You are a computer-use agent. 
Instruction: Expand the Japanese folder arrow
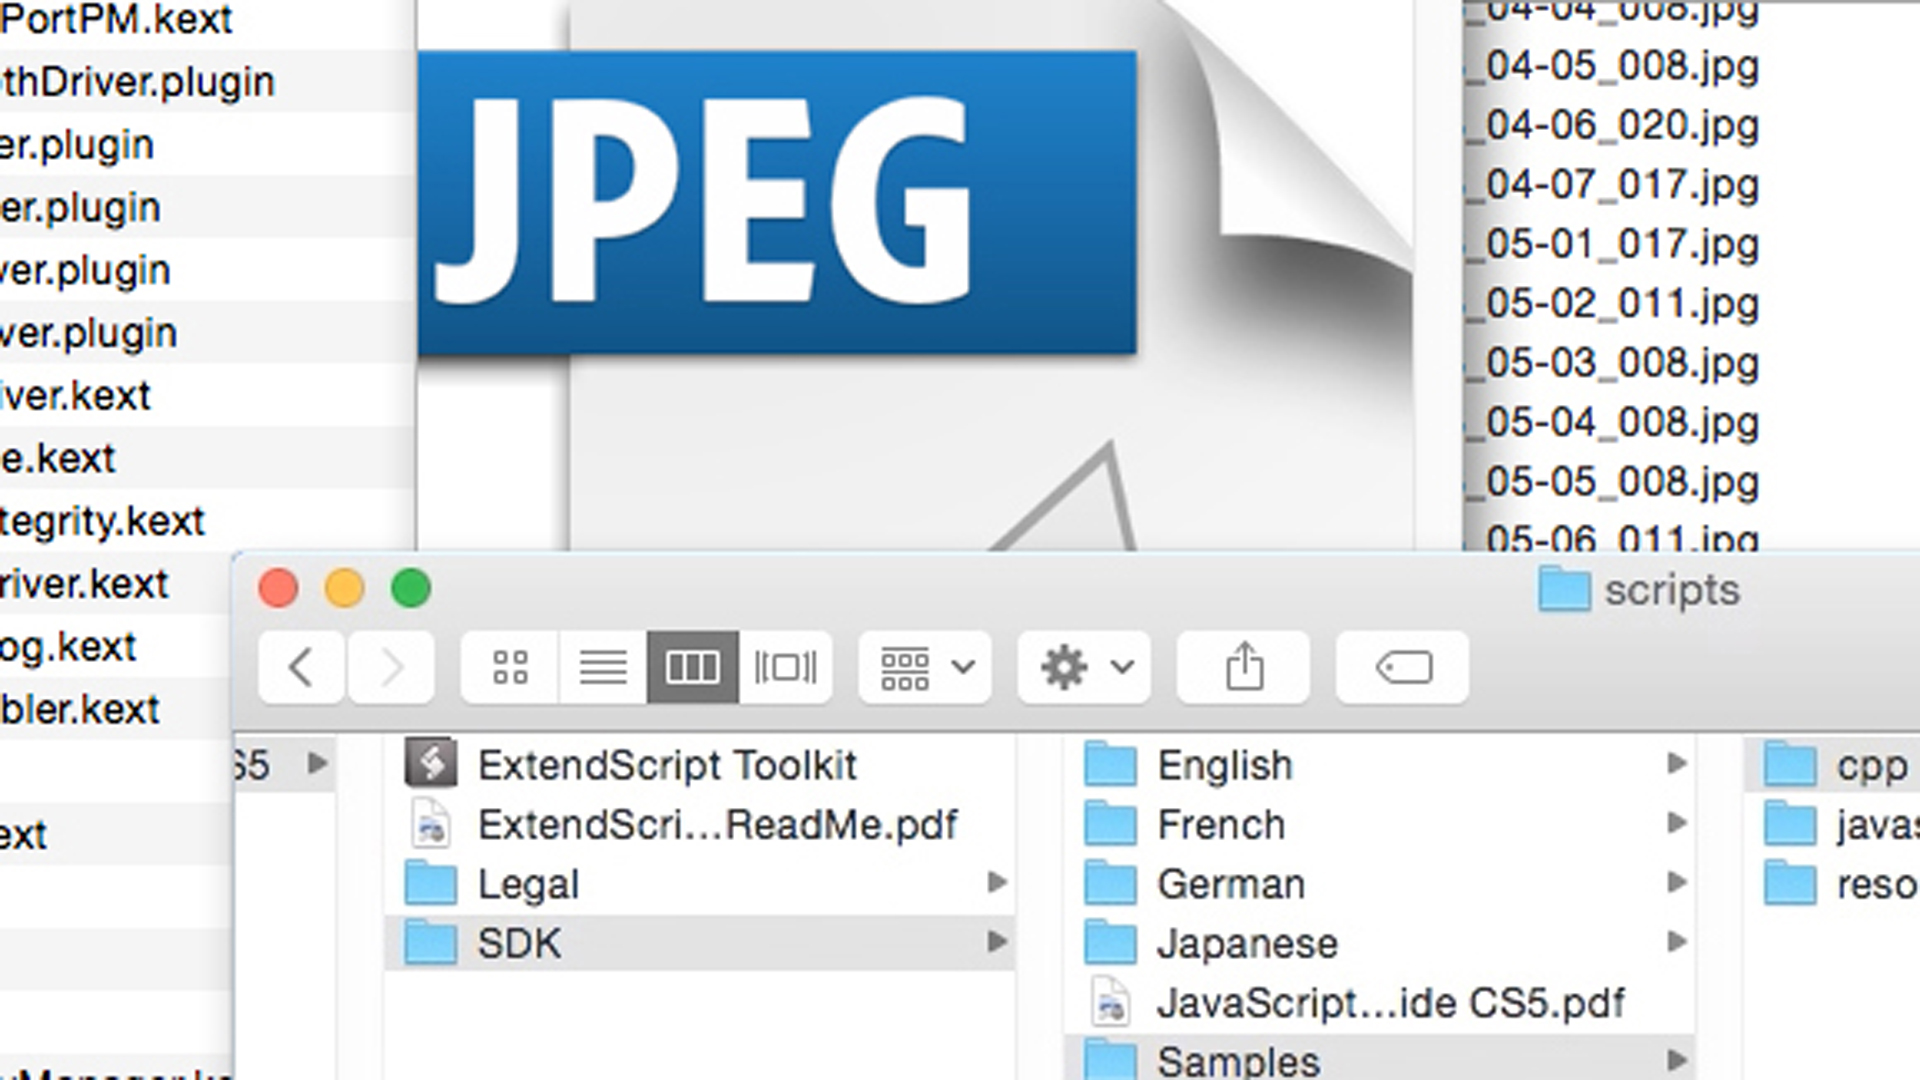click(1676, 942)
